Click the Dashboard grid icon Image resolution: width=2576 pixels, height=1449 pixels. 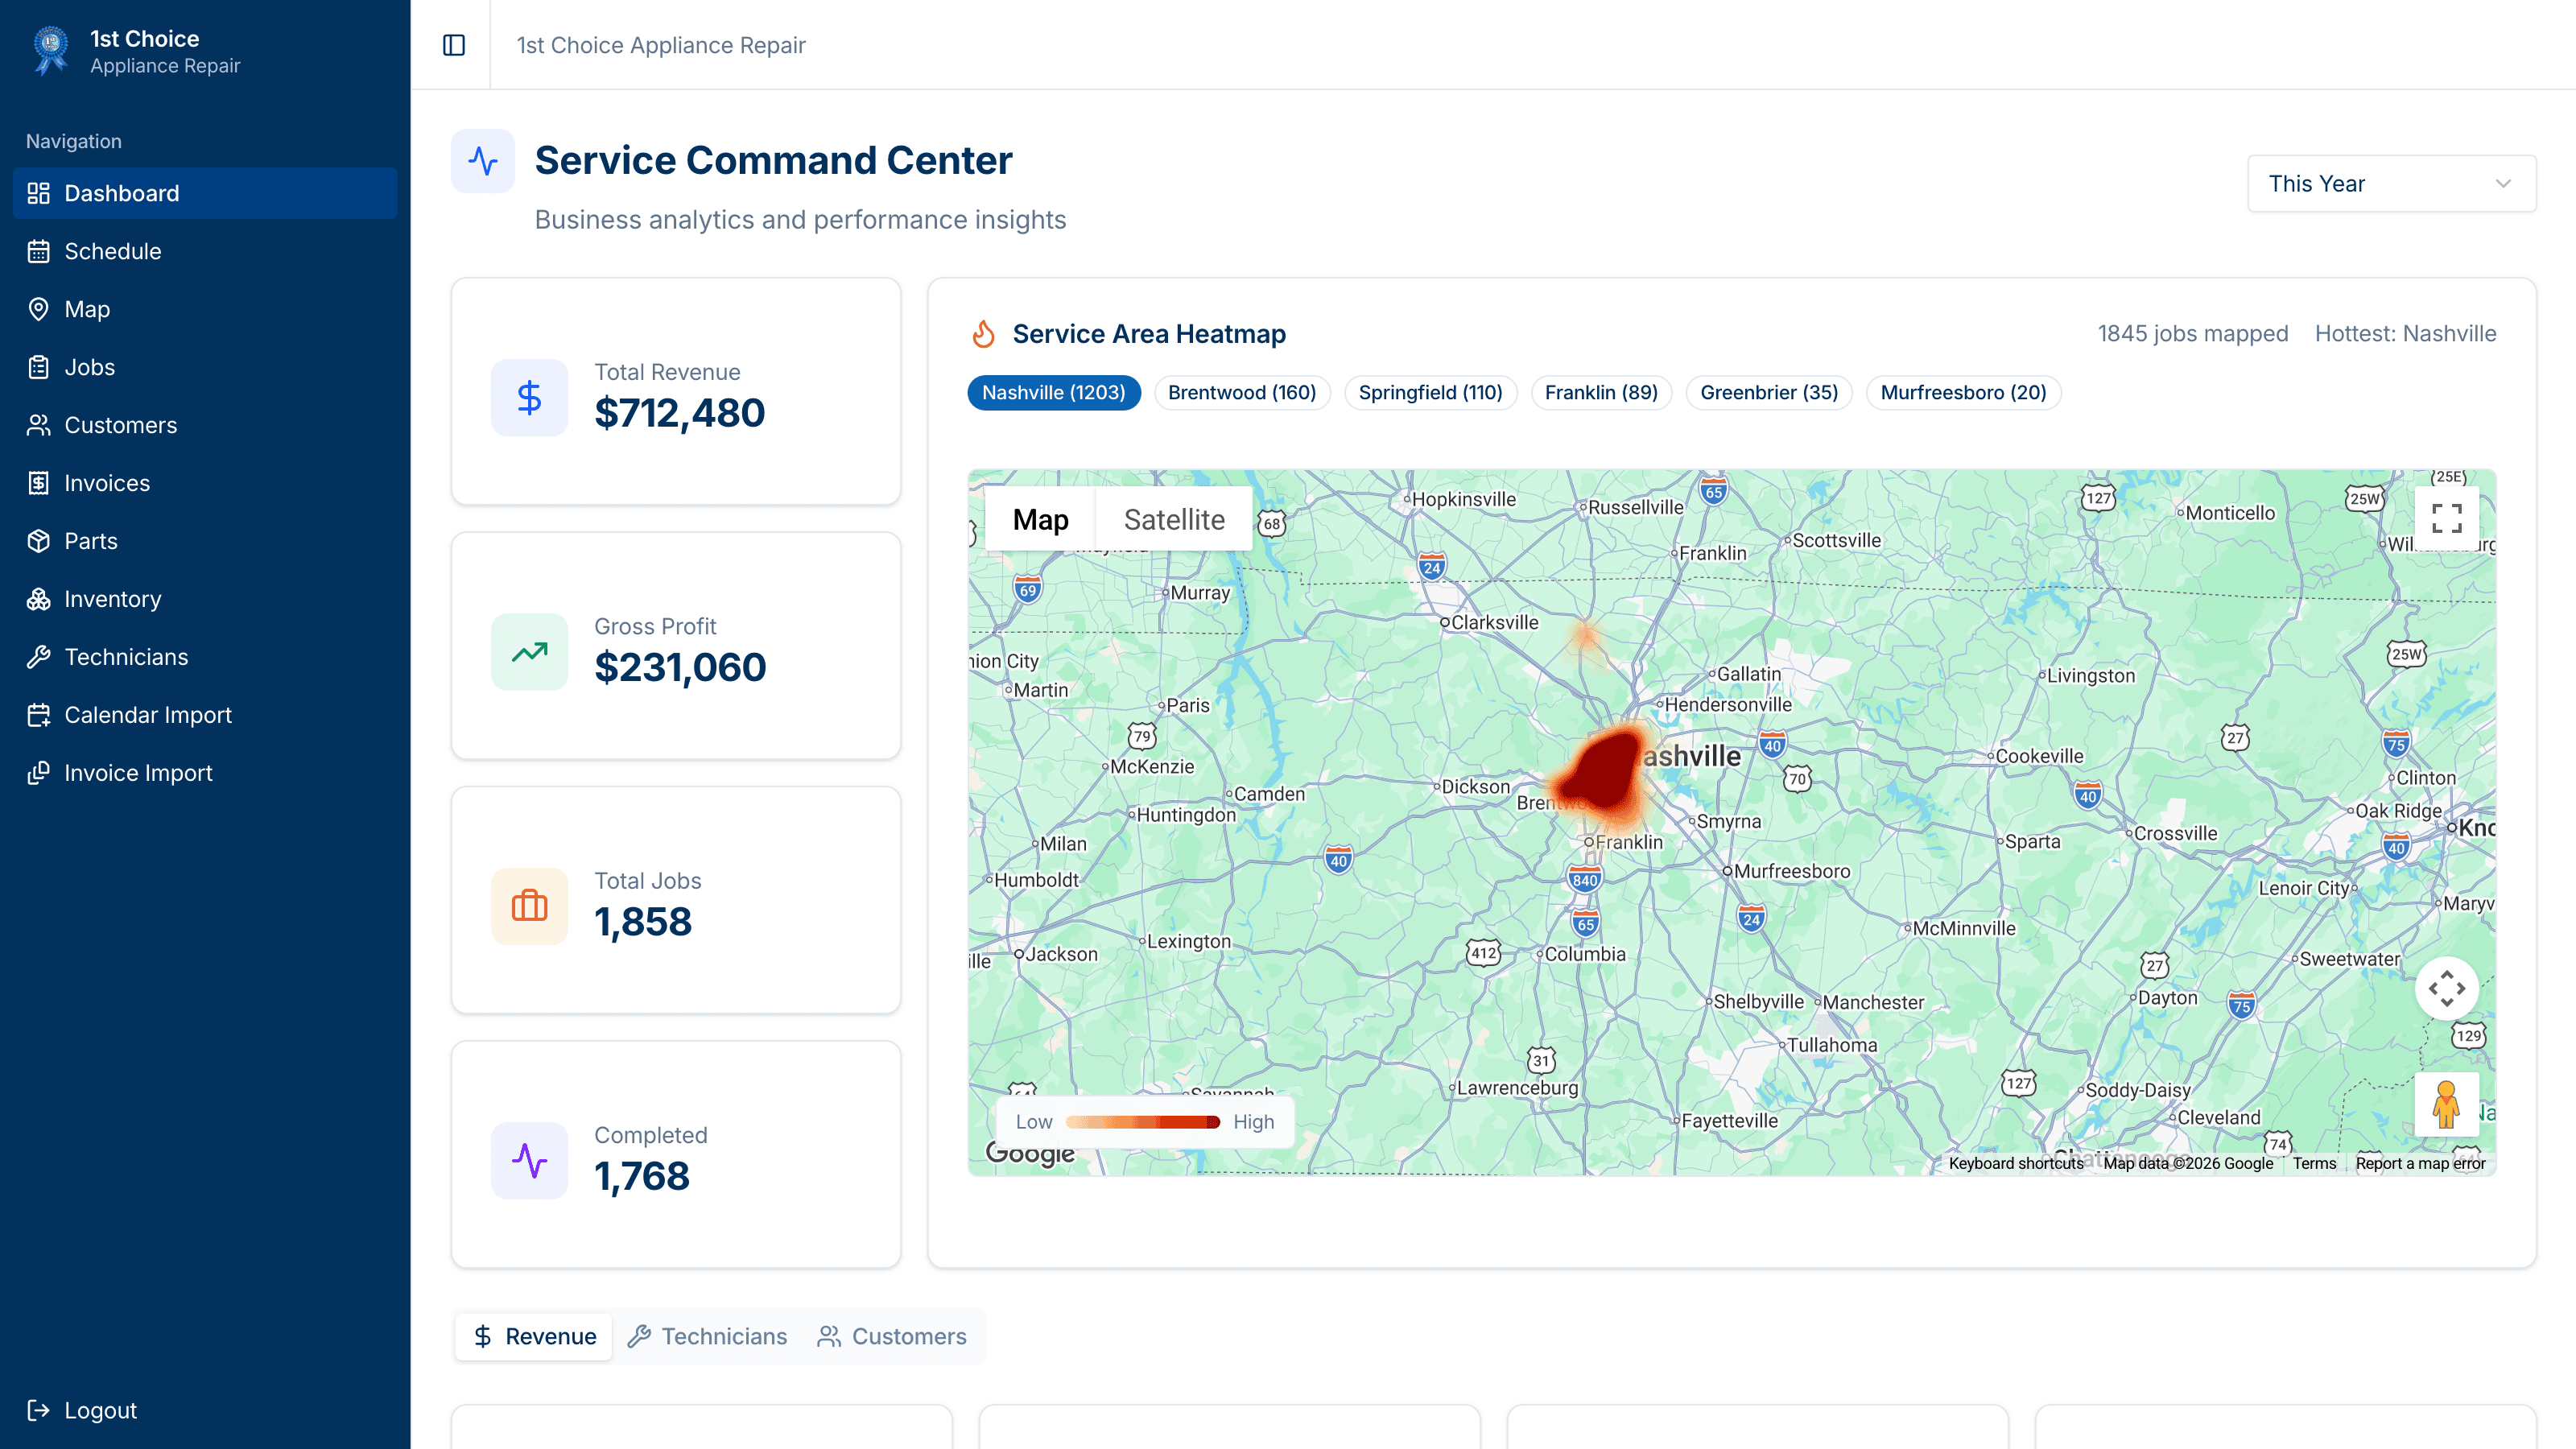coord(38,193)
